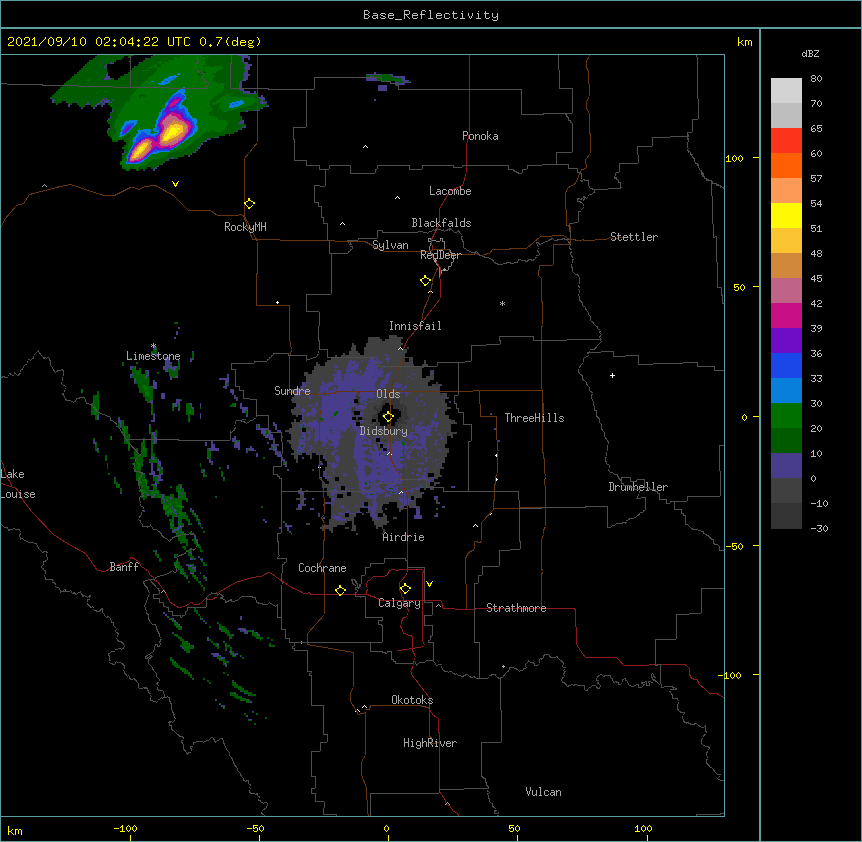862x842 pixels.
Task: Click the small green echo north of Ponoka
Action: tap(388, 79)
